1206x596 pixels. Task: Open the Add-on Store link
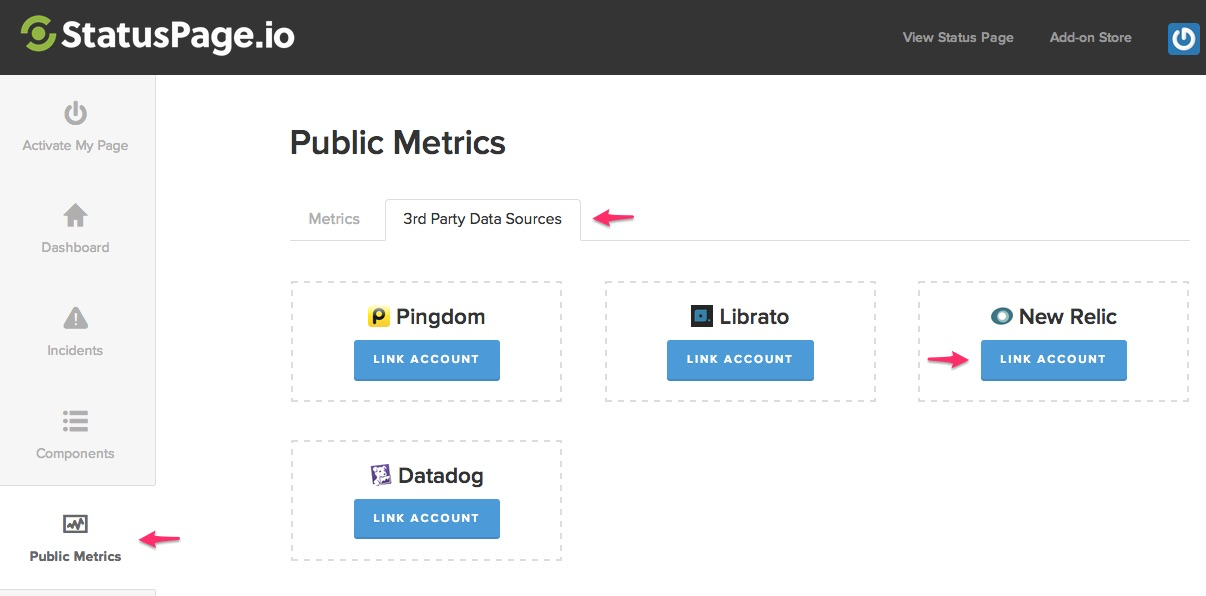click(1090, 37)
